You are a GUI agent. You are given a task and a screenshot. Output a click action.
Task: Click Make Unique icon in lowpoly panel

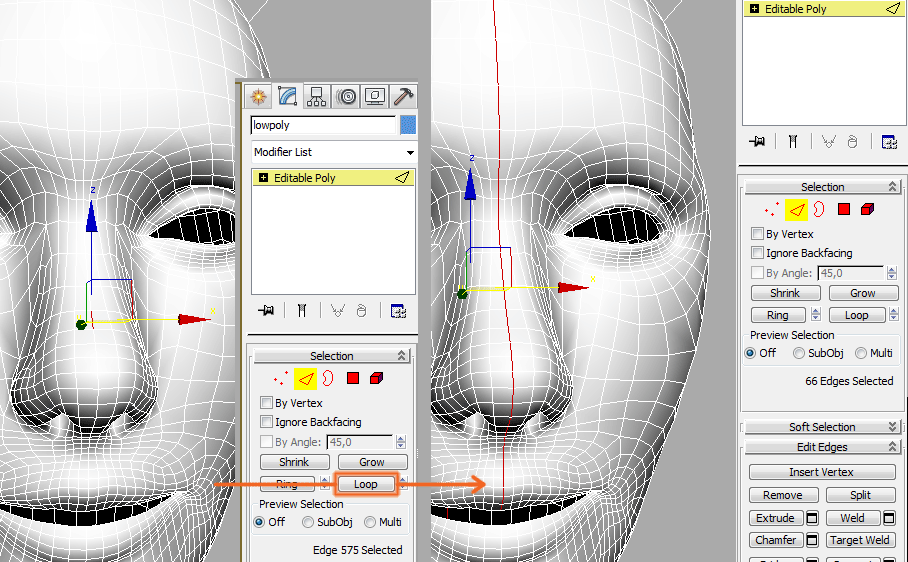(338, 311)
